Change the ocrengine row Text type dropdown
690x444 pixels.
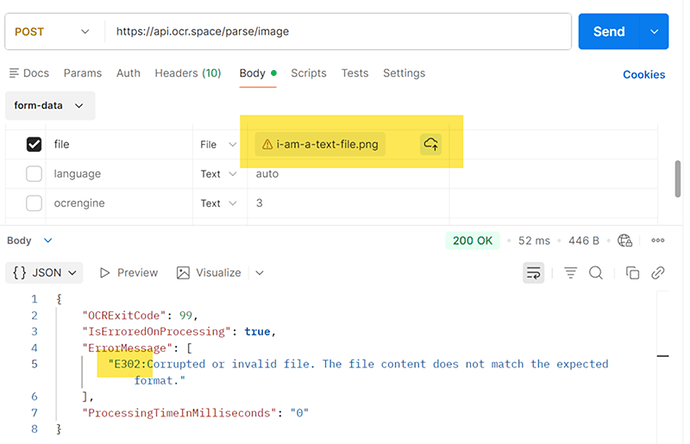click(x=219, y=203)
